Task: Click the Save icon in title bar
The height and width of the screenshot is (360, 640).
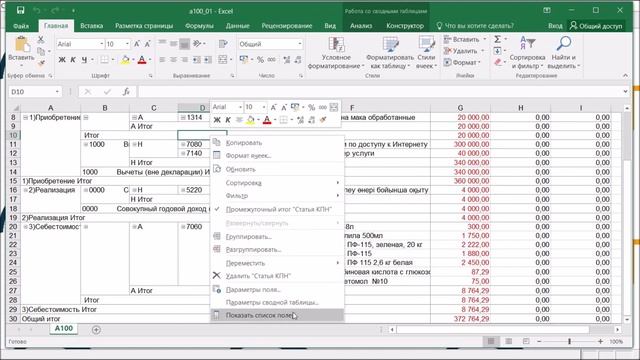Action: 20,11
